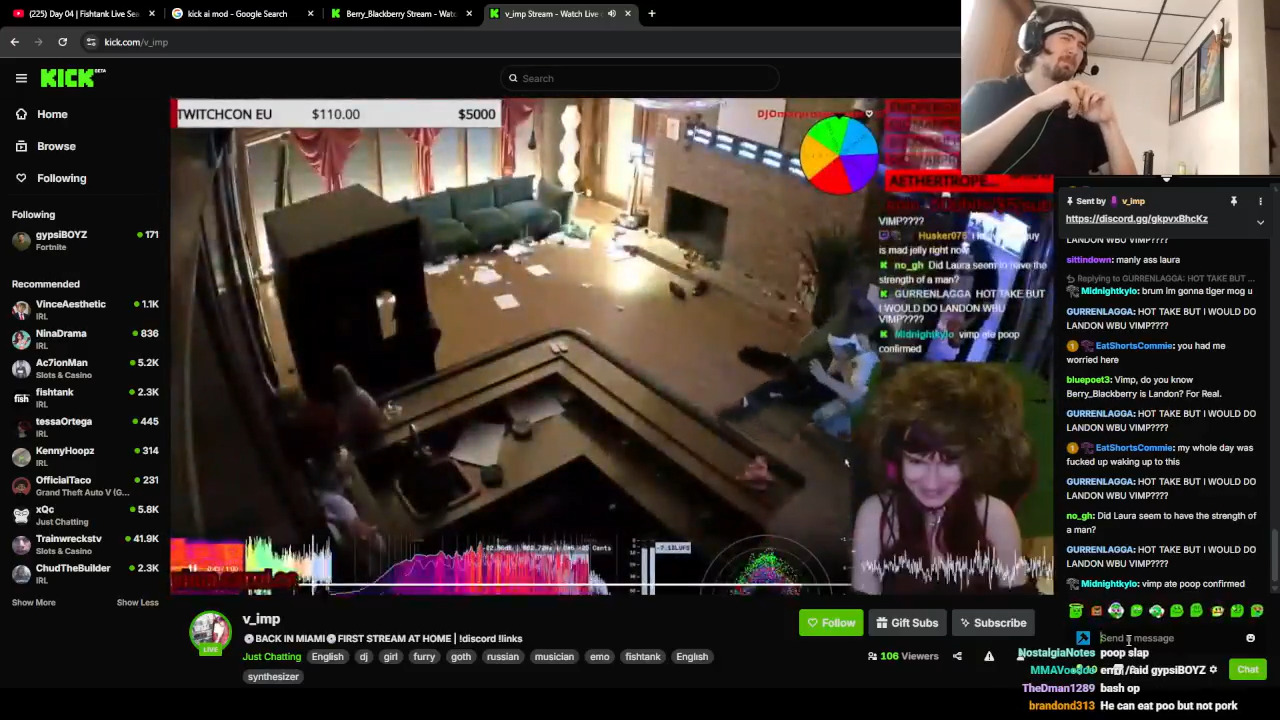Click the Send a message chat input

coord(1166,638)
